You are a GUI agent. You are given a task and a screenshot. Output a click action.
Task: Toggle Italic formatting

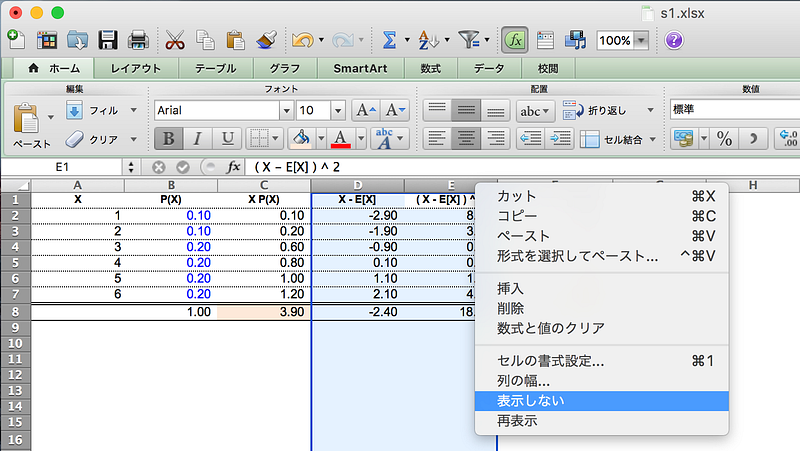197,138
